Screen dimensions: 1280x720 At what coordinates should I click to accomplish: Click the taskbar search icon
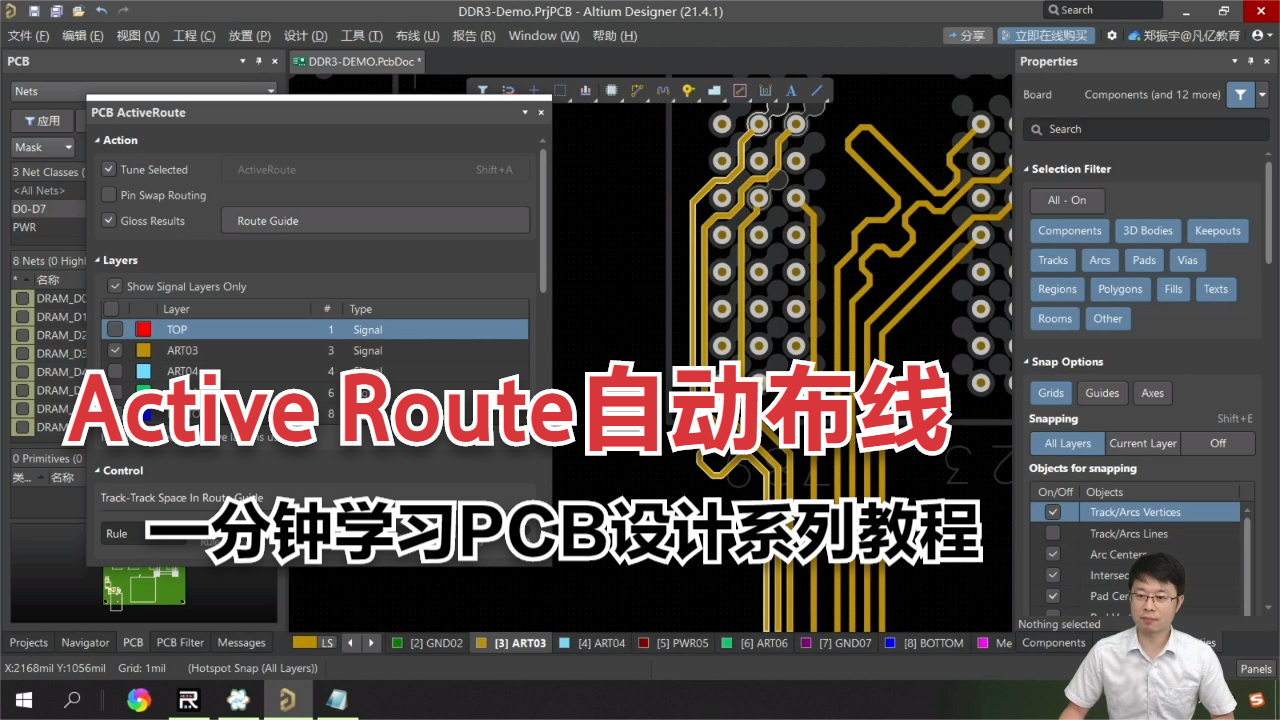coord(72,700)
